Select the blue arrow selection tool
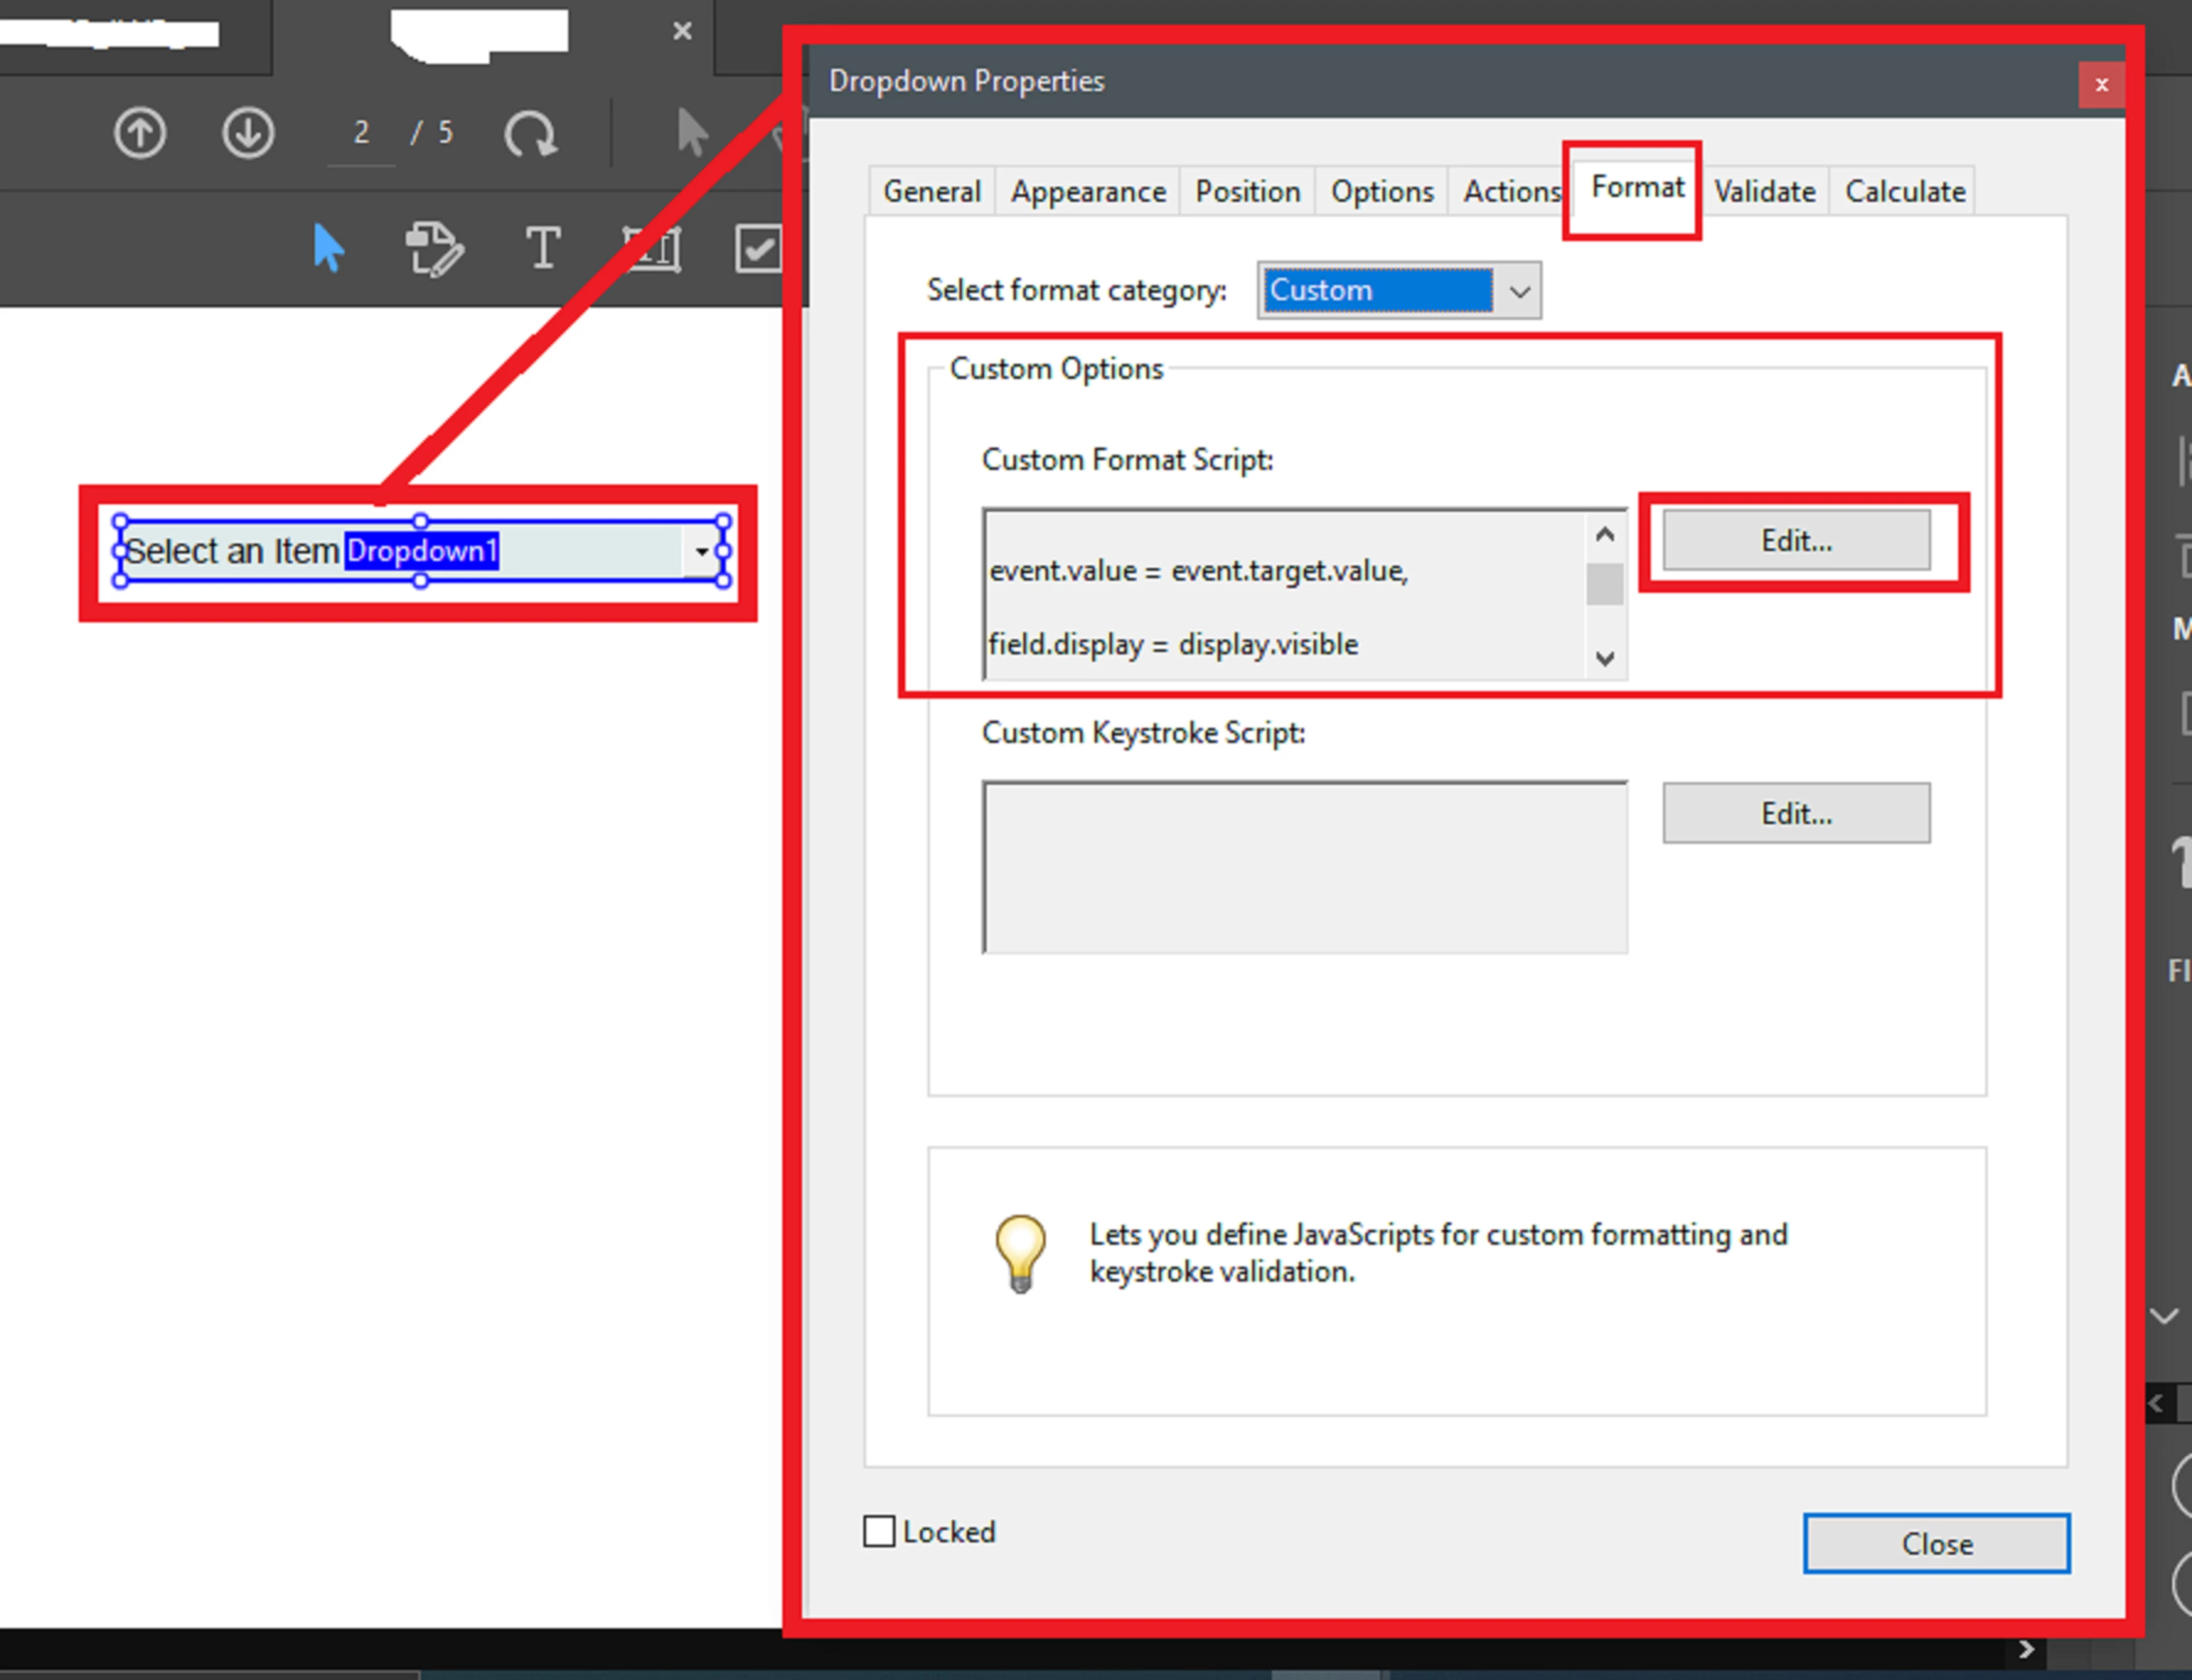The width and height of the screenshot is (2192, 1680). [328, 248]
